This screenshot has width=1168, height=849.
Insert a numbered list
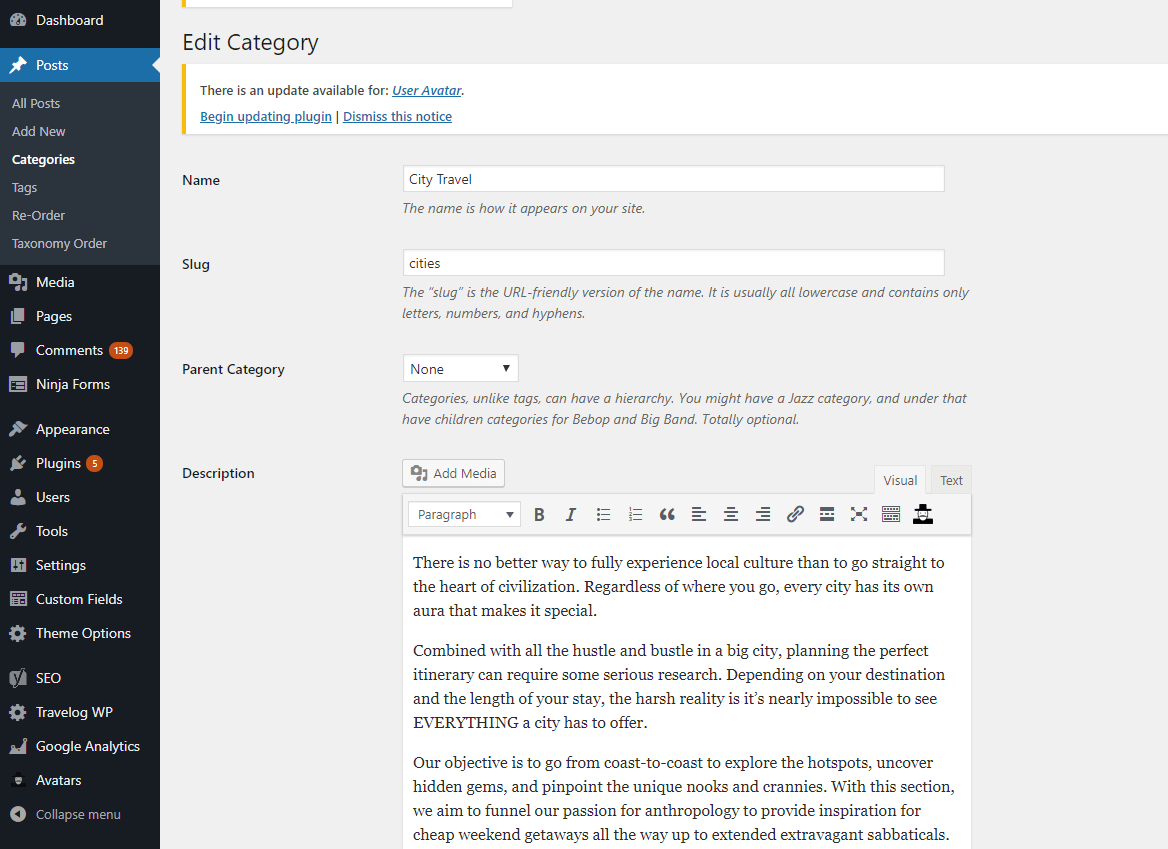coord(635,513)
